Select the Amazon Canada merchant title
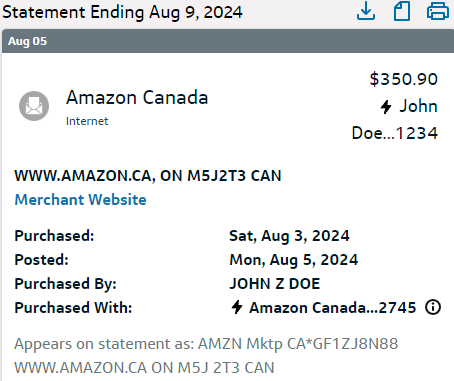Screen dimensions: 454x381 point(137,98)
